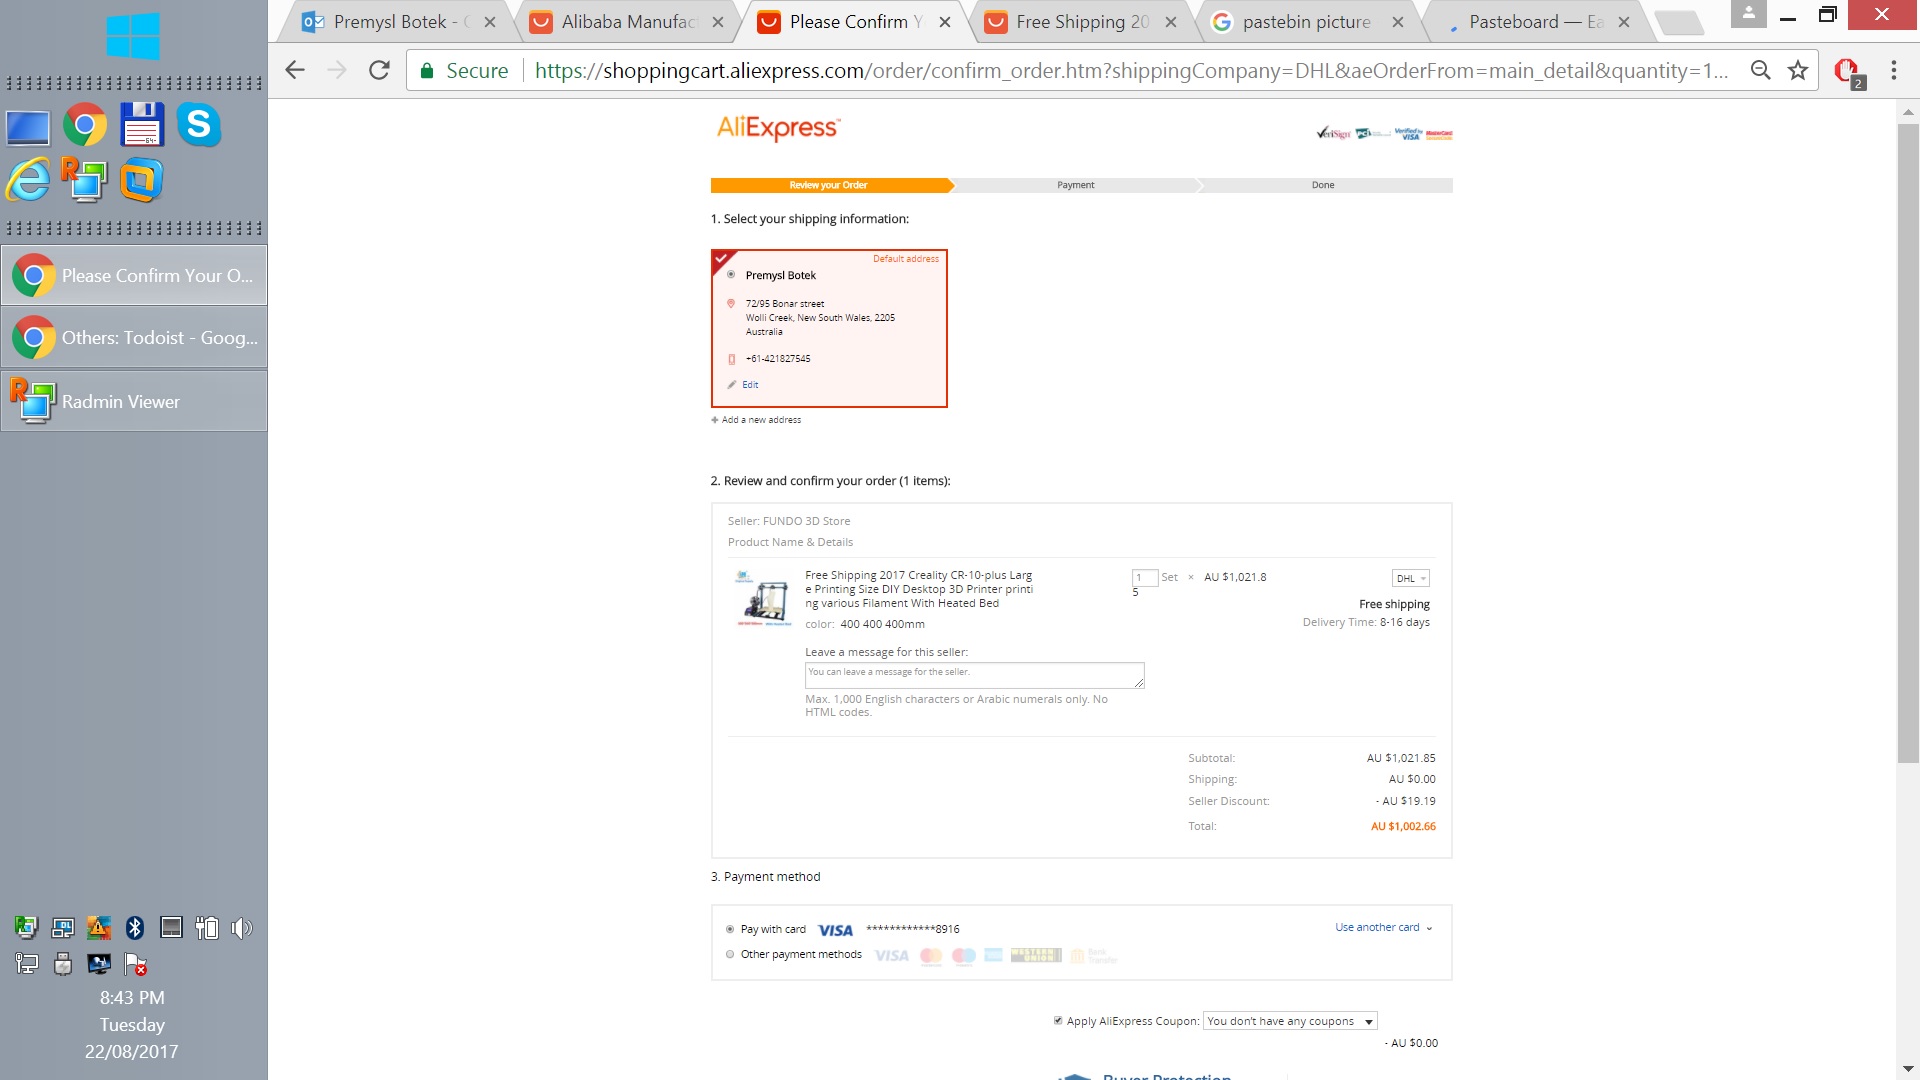Open the Skype quick launch icon
The height and width of the screenshot is (1080, 1920).
(199, 125)
